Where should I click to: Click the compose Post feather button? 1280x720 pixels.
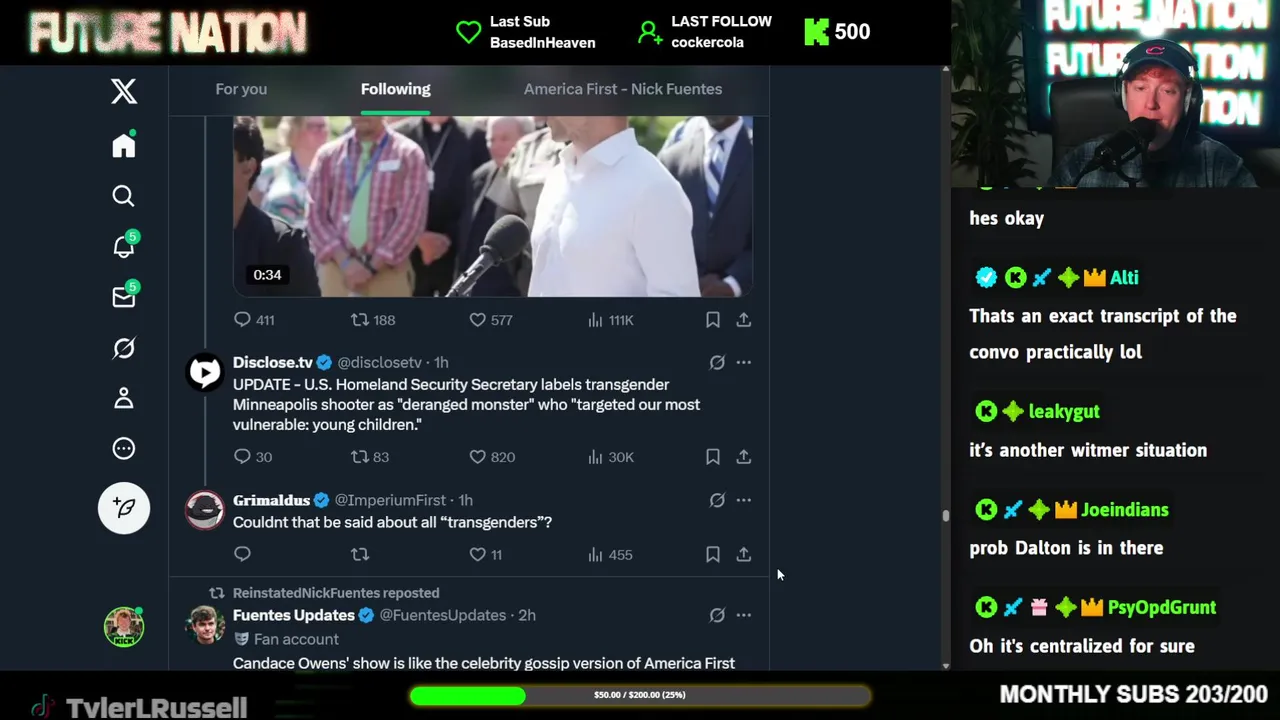[x=124, y=508]
